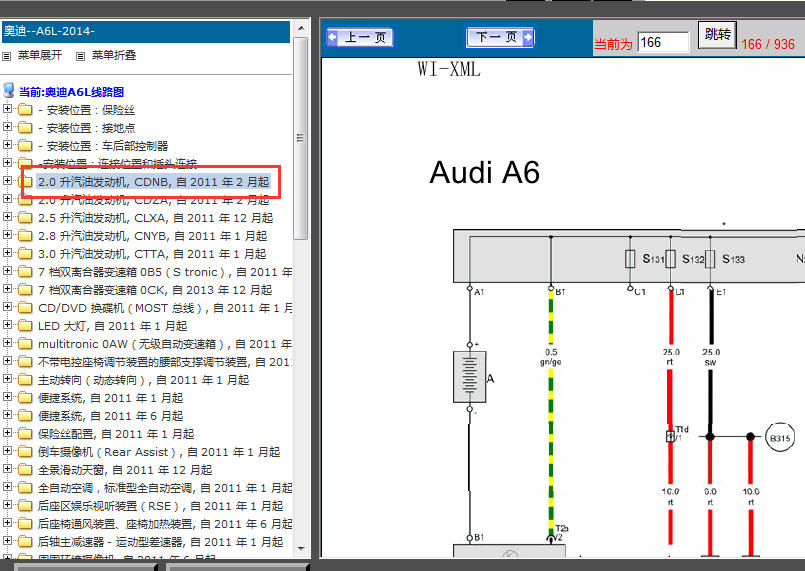Screen dimensions: 805x571
Task: Go to previous page with 上一页 button
Action: pos(360,37)
